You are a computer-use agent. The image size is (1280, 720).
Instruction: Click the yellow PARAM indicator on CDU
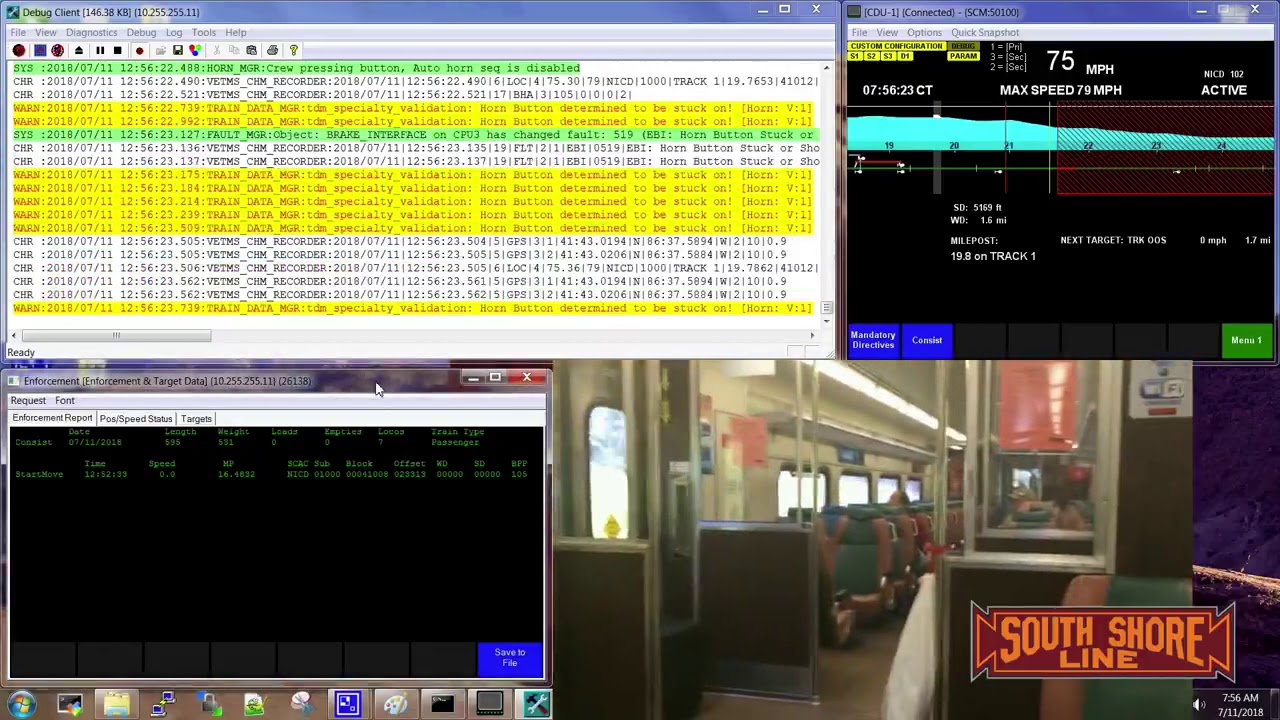(x=963, y=56)
